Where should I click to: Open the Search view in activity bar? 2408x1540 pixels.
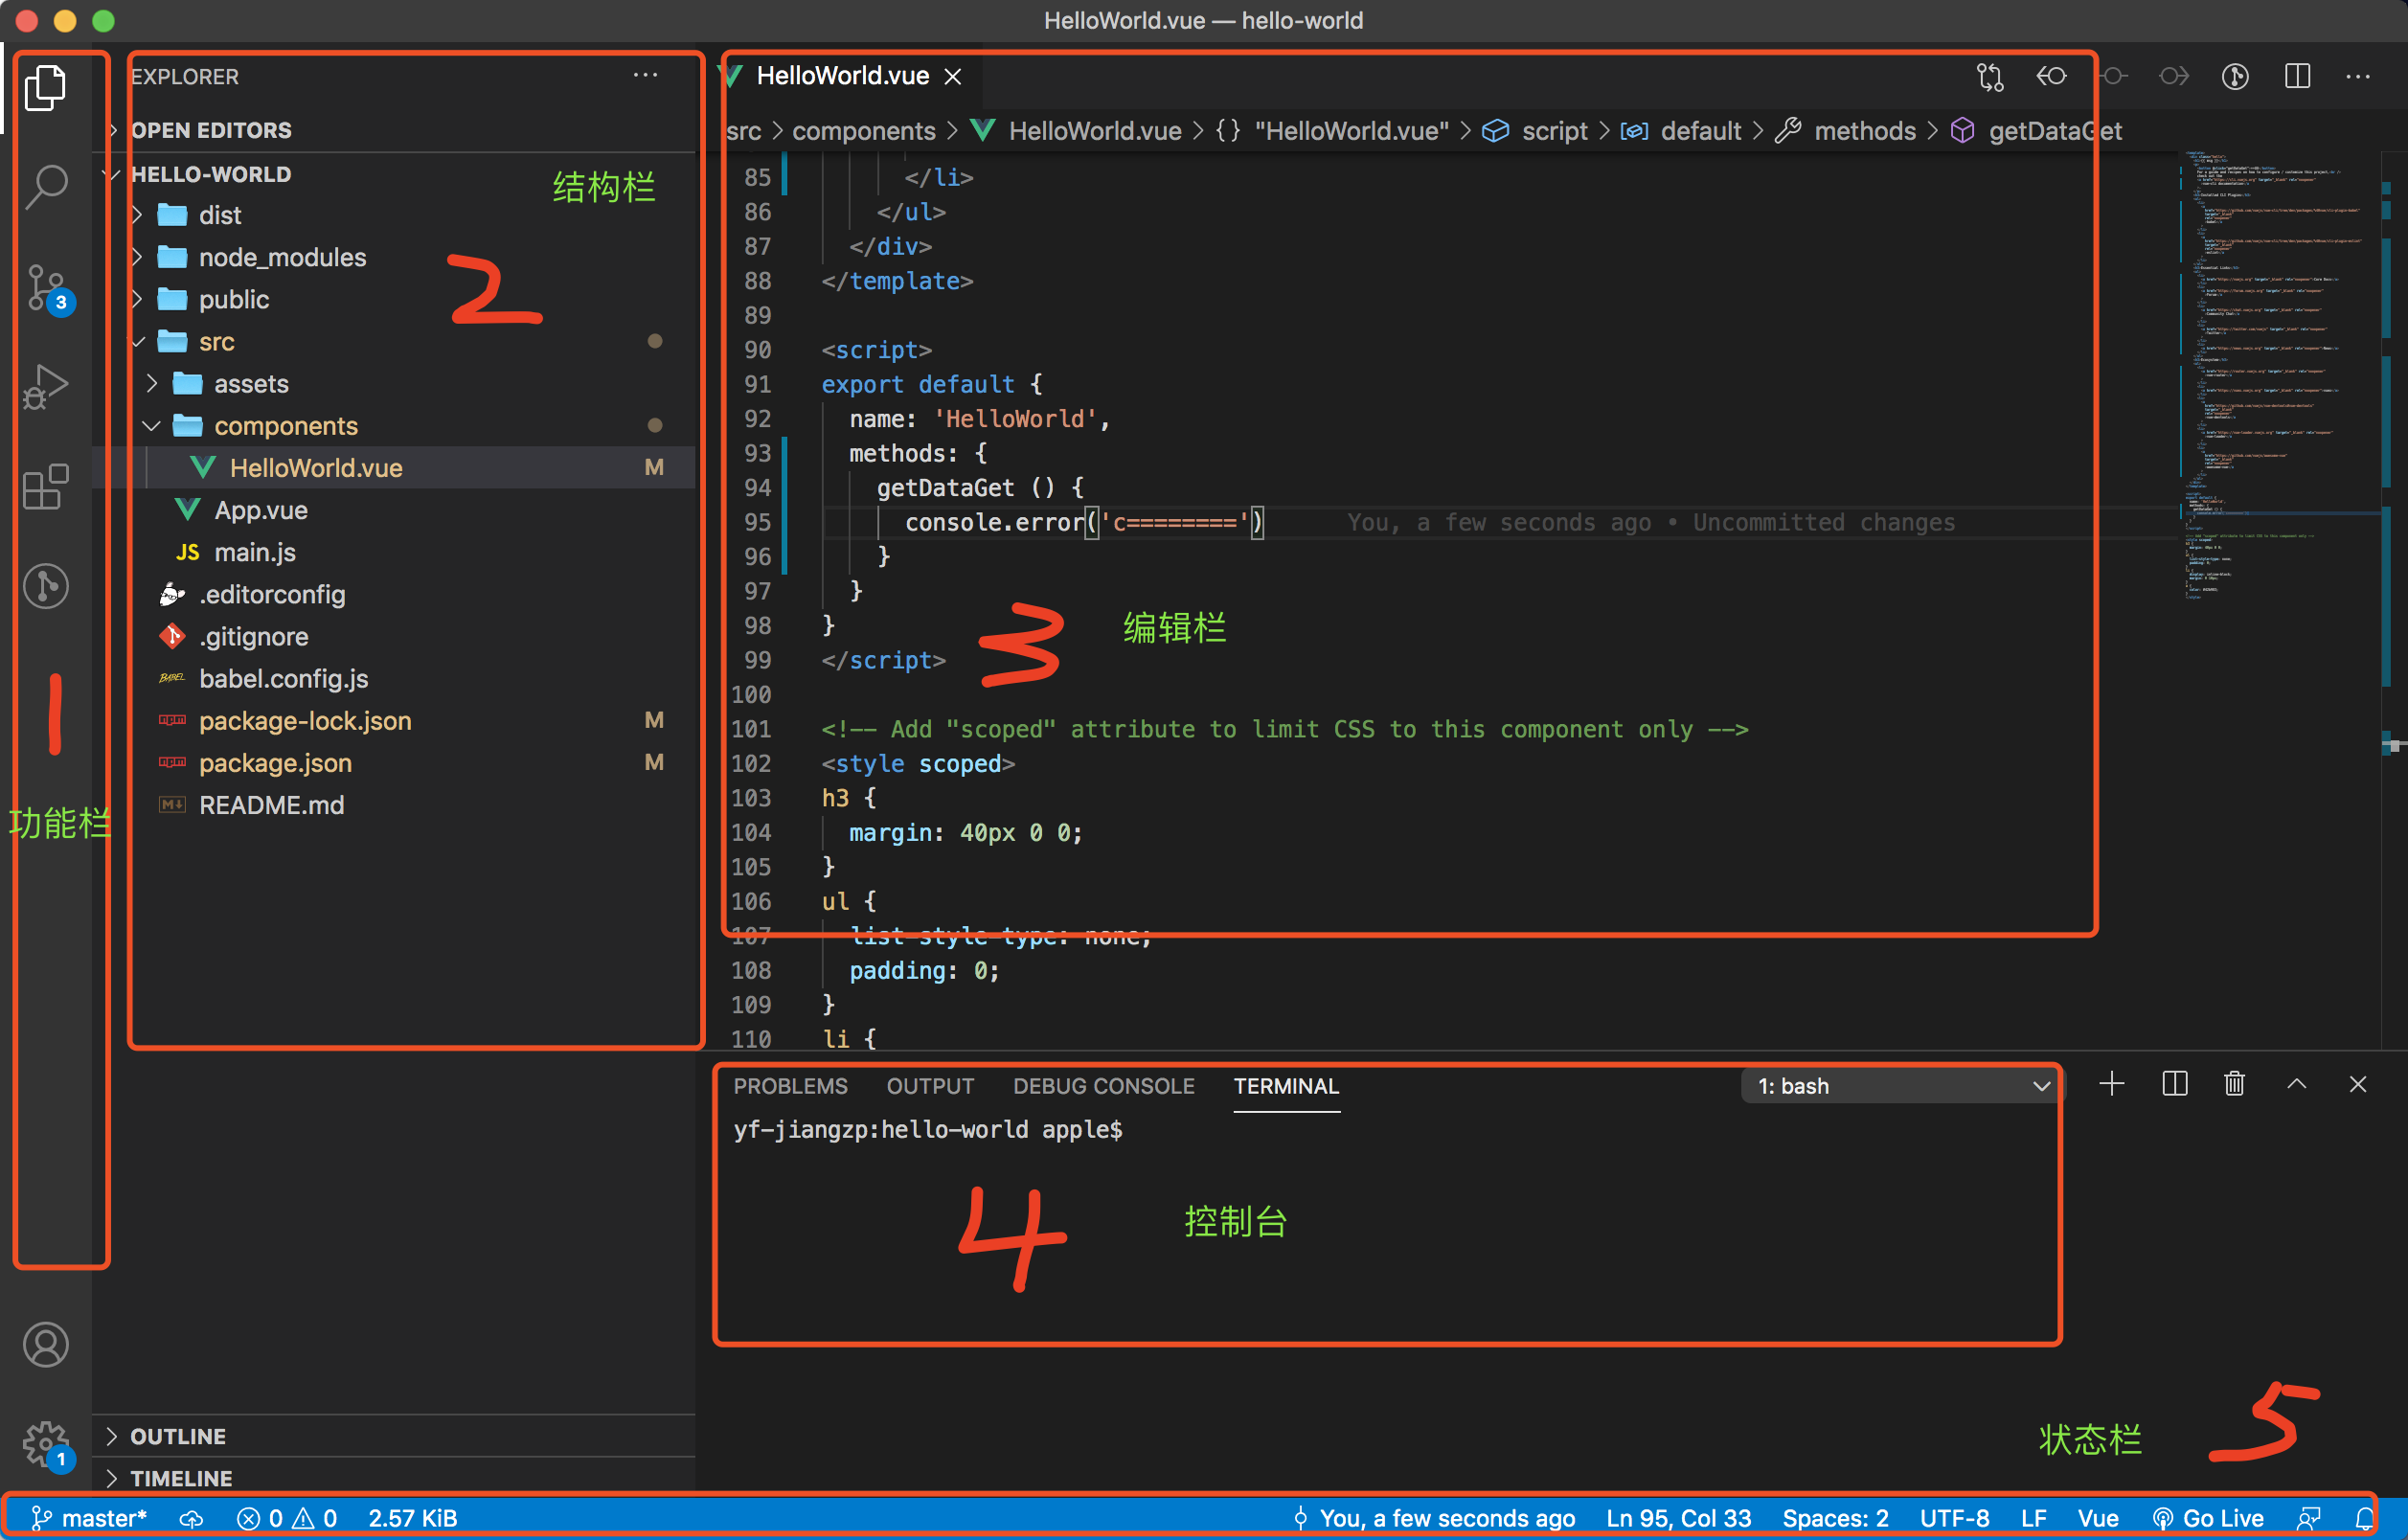46,186
